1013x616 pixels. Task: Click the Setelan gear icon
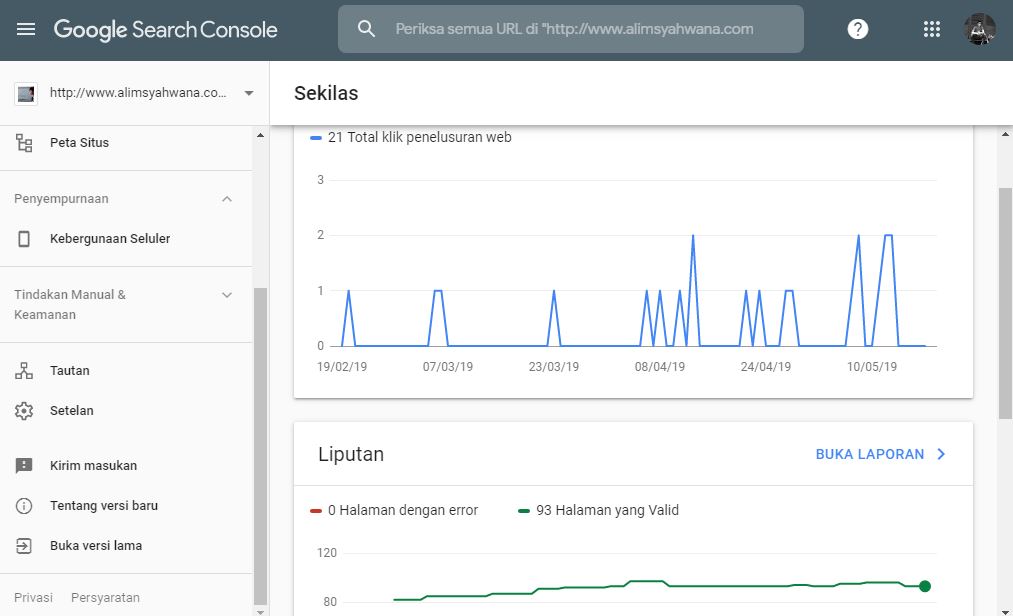click(x=25, y=411)
